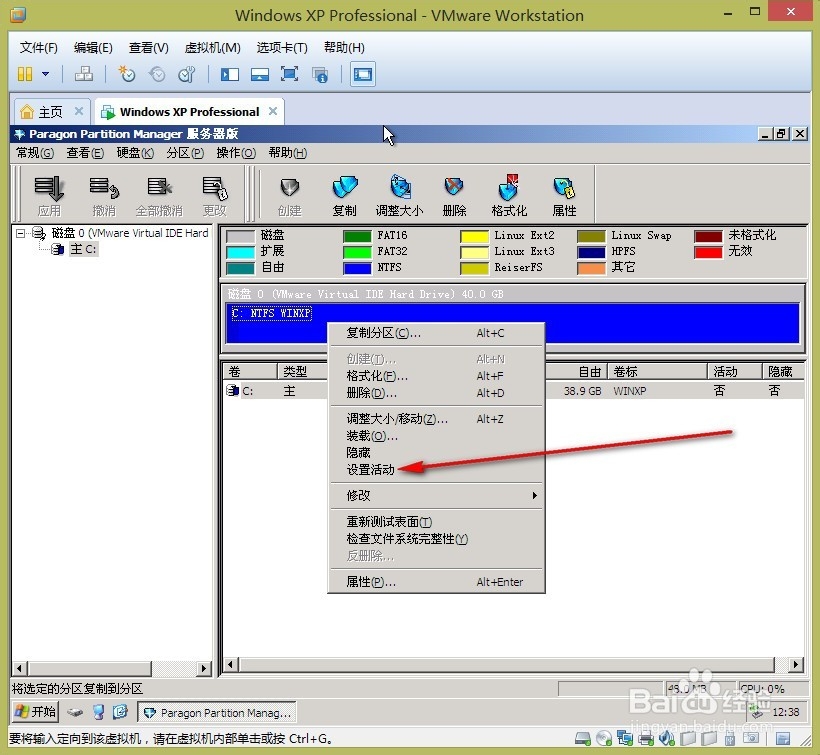
Task: Click the 卷标 column header
Action: click(x=657, y=372)
